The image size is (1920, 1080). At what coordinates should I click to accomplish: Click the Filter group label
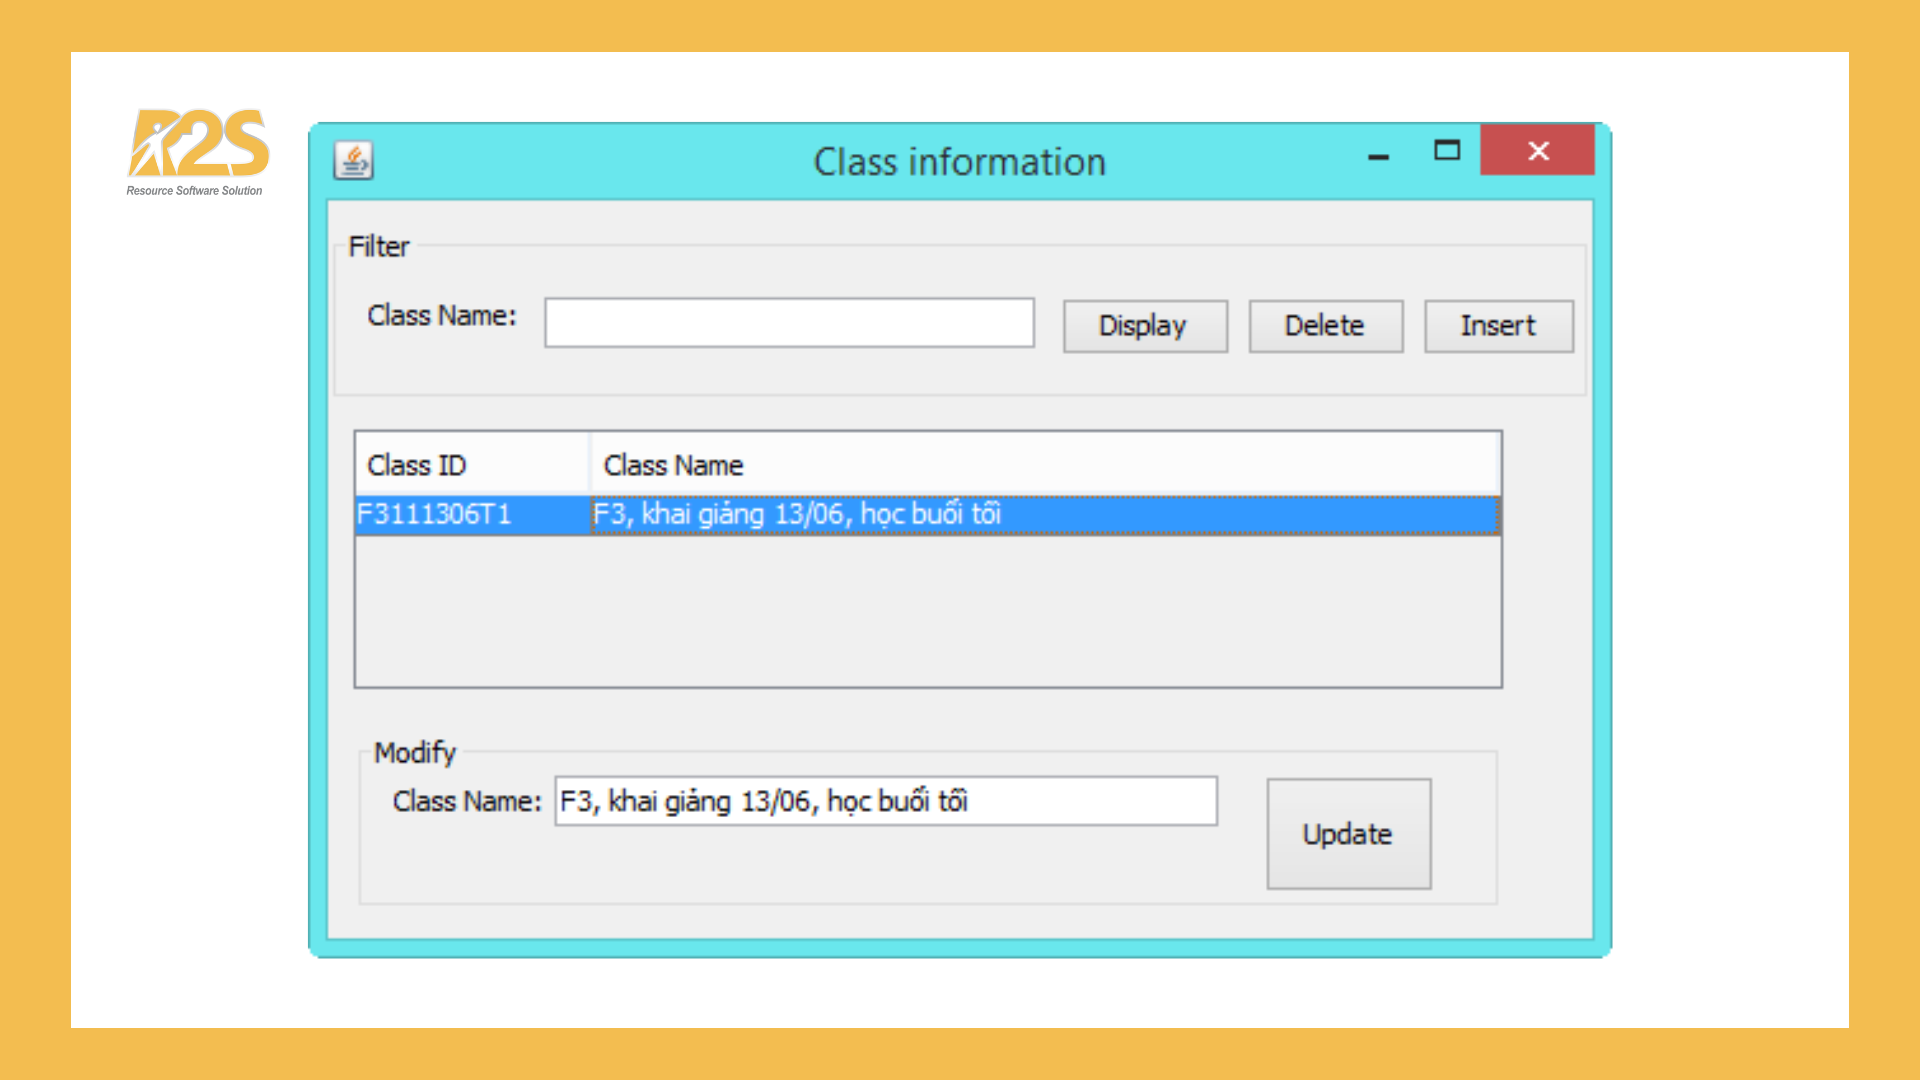coord(378,246)
